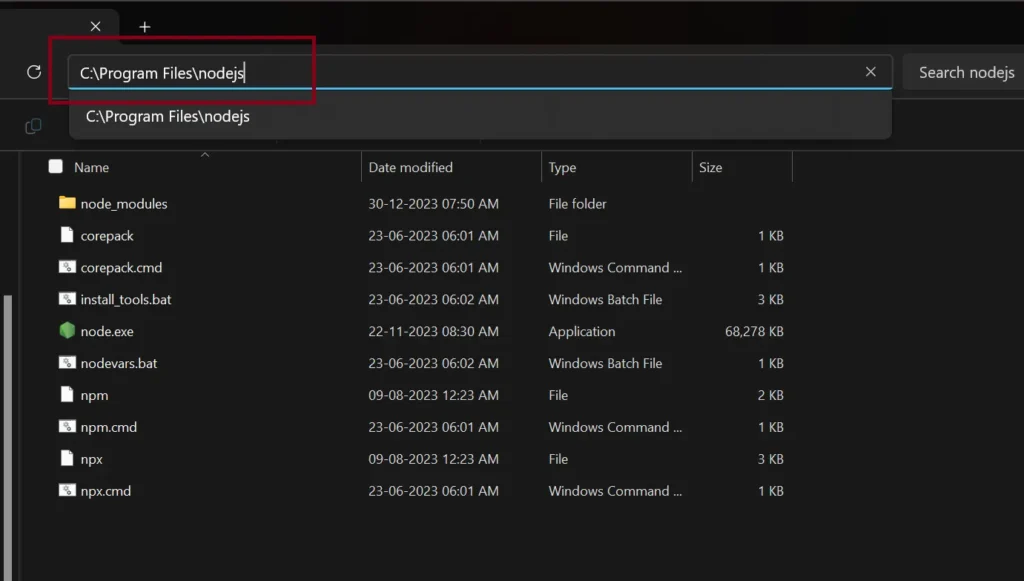Viewport: 1024px width, 581px height.
Task: Click node.exe date 22-11-2023 08:30 AM
Action: (x=434, y=332)
